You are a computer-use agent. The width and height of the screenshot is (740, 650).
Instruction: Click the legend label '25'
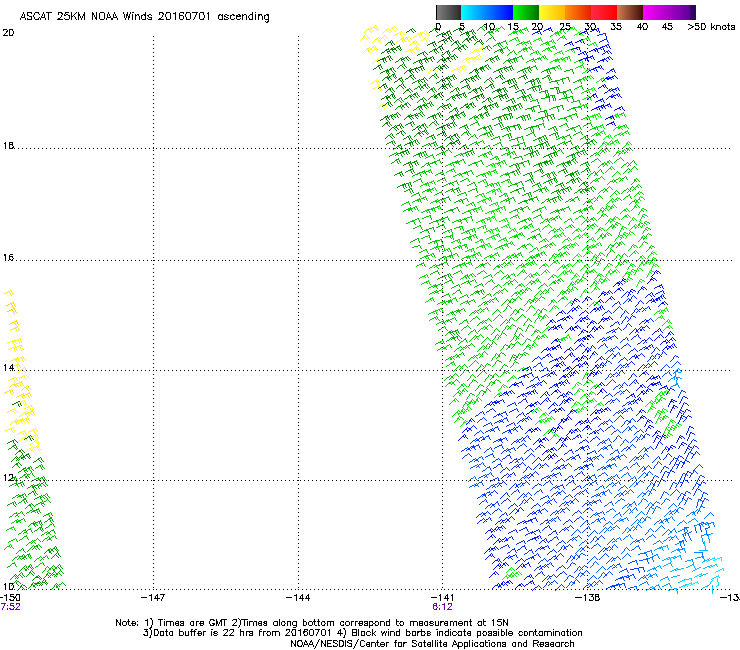pos(565,27)
